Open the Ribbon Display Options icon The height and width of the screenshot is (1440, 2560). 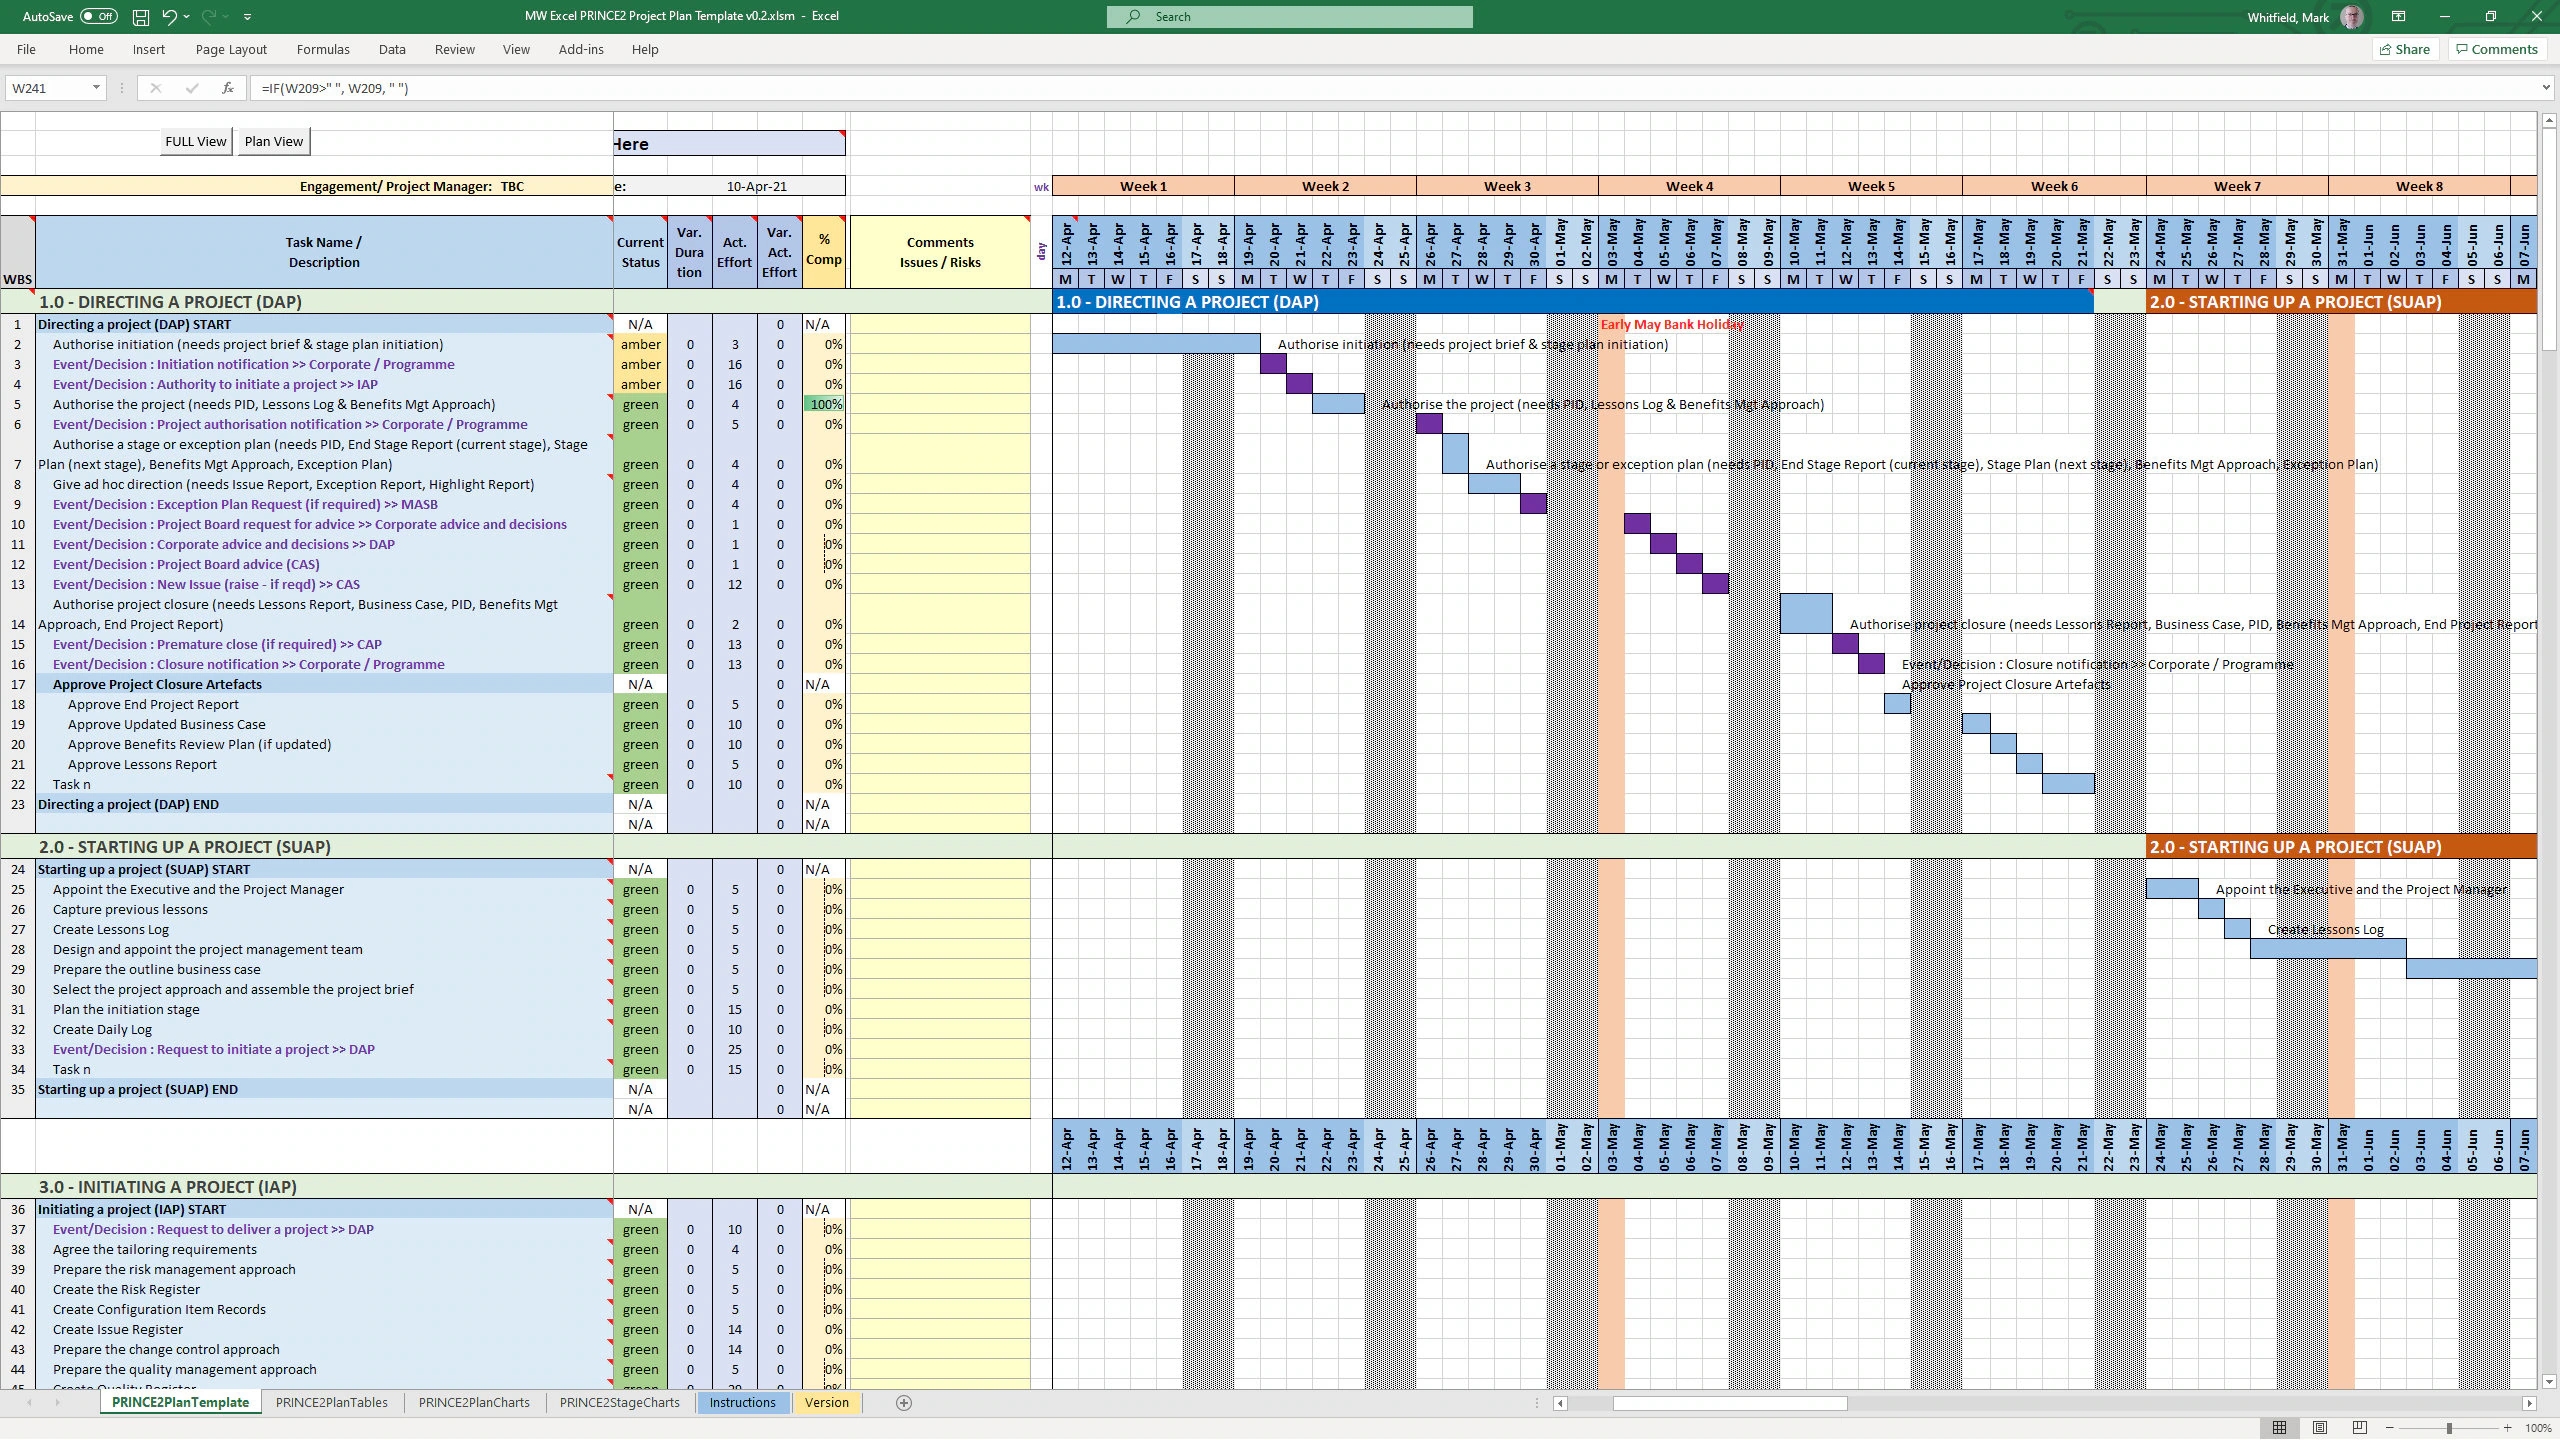coord(2398,16)
